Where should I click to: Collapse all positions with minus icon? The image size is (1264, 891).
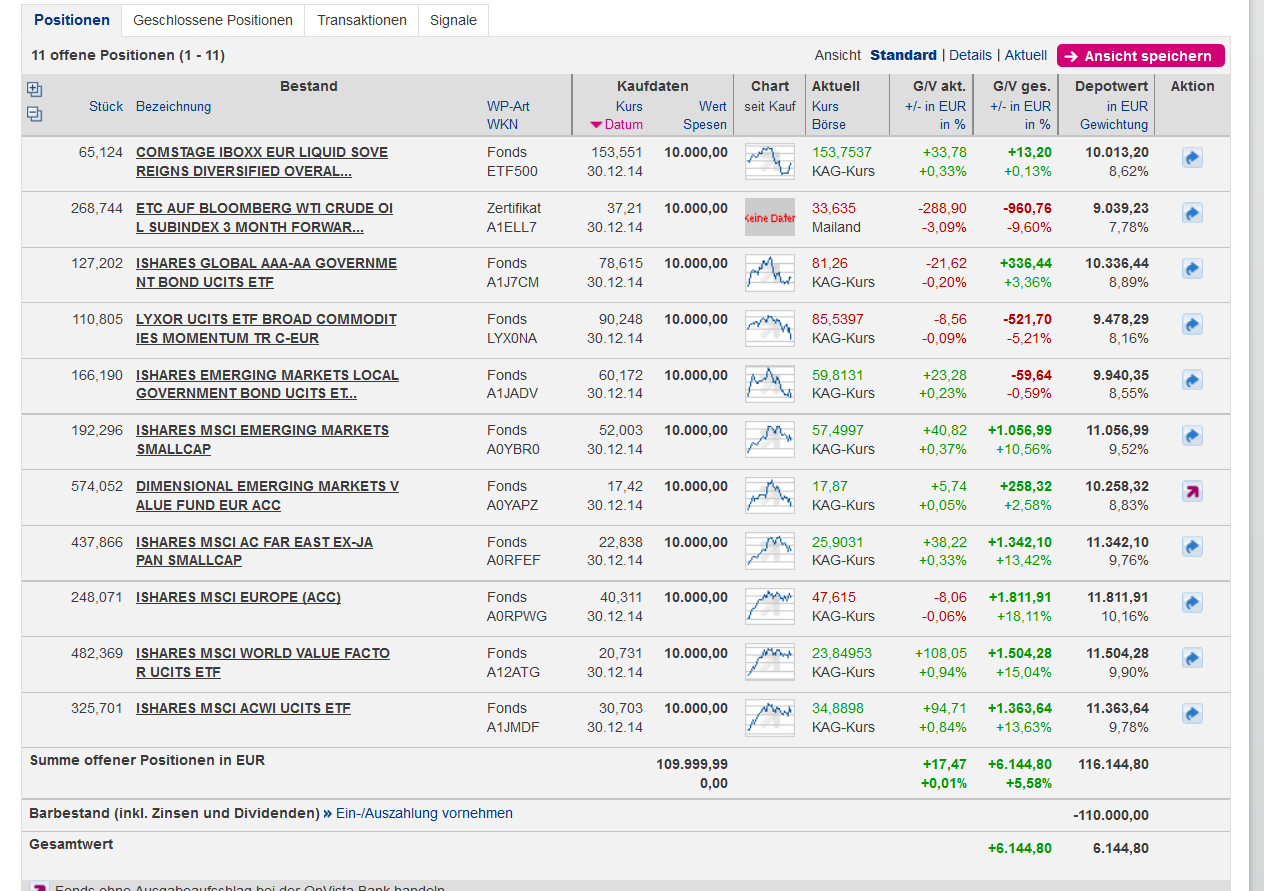click(35, 114)
